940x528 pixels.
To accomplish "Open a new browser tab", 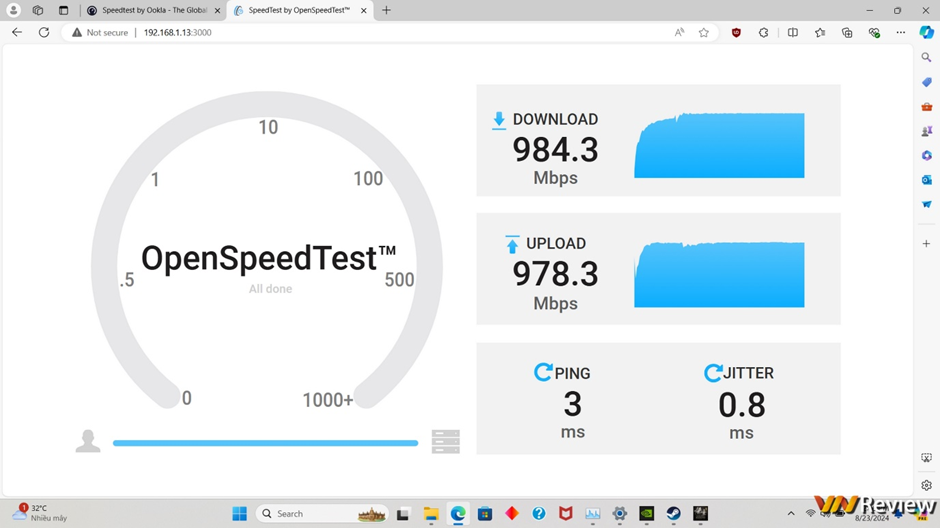I will tap(387, 10).
